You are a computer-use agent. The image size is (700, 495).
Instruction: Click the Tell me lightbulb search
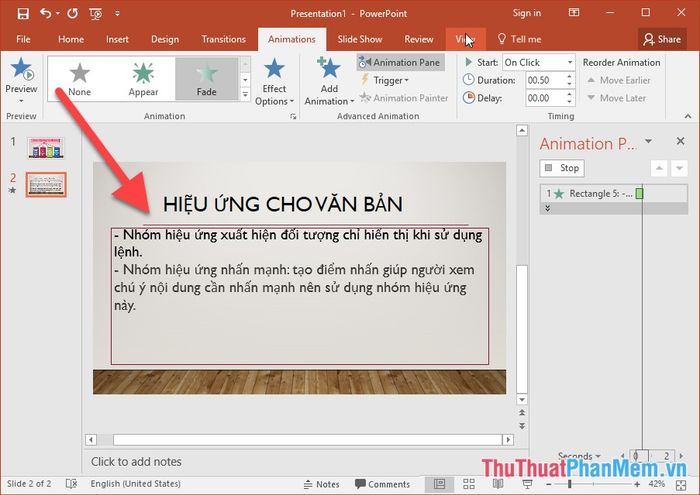click(x=519, y=39)
